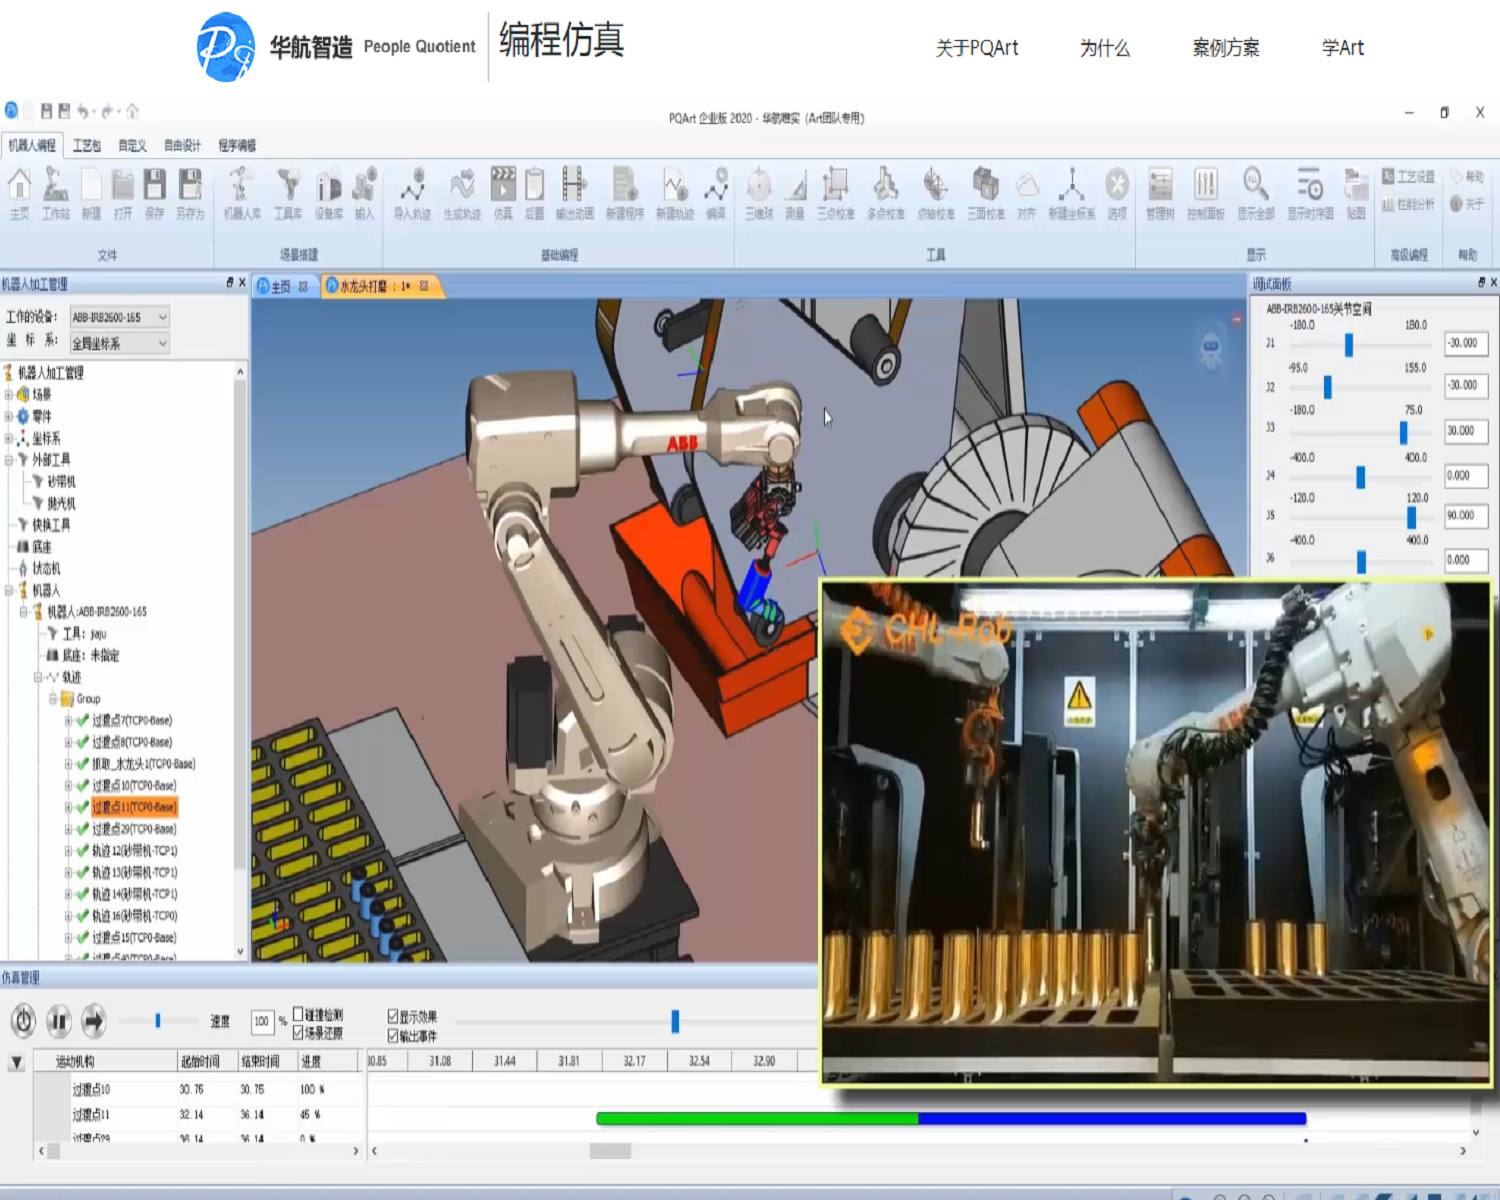The image size is (1500, 1200).
Task: Switch to the 工艺包 ribbon tab
Action: pyautogui.click(x=87, y=146)
